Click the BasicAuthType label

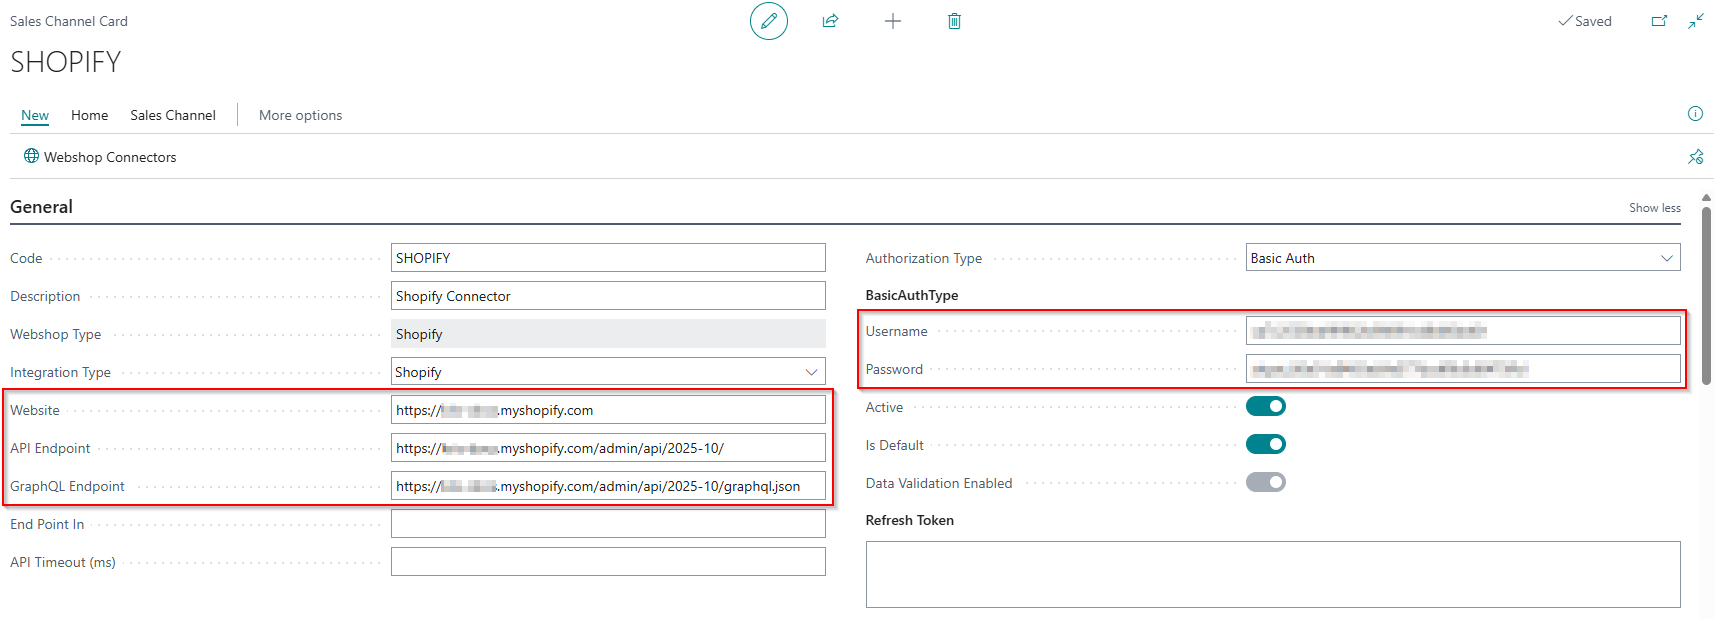(912, 295)
